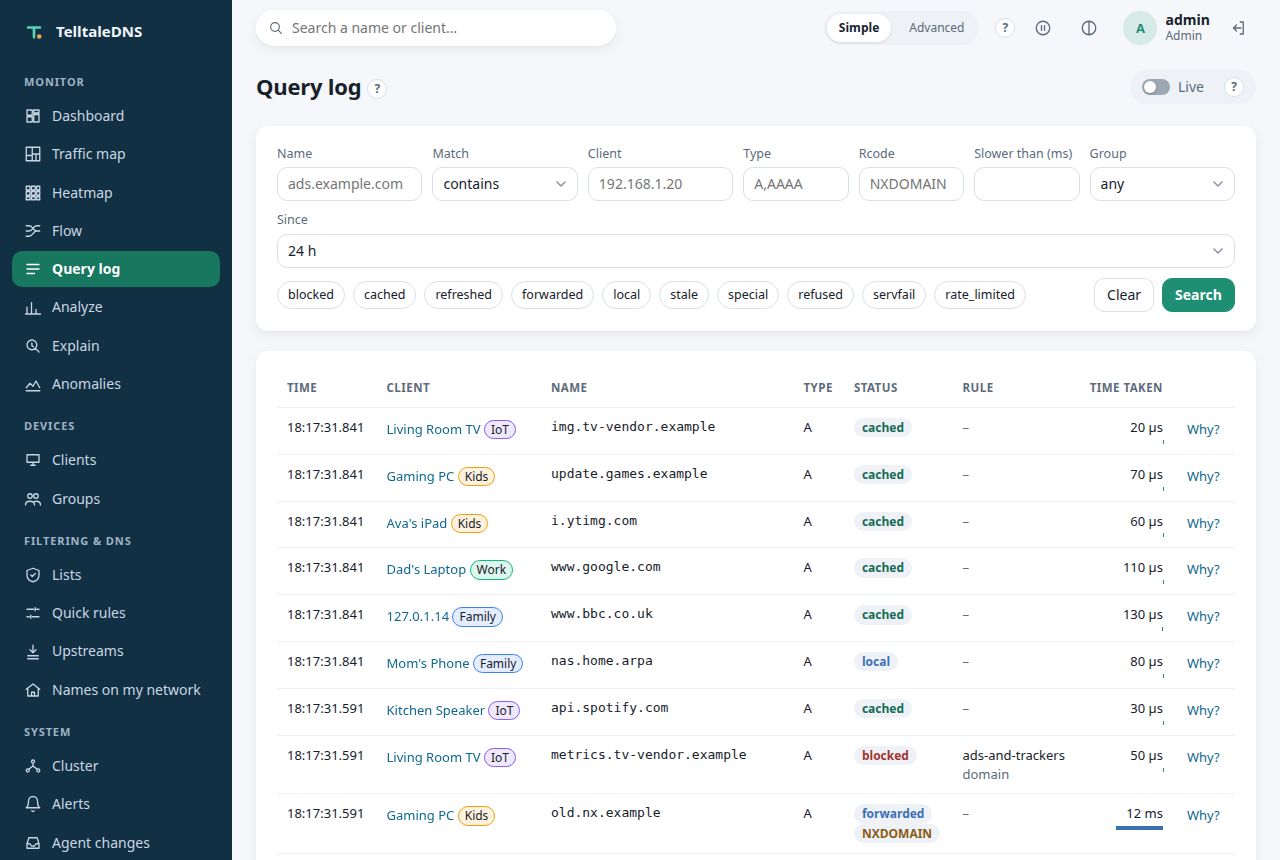Viewport: 1280px width, 860px height.
Task: Open the Match contains dropdown
Action: click(505, 184)
